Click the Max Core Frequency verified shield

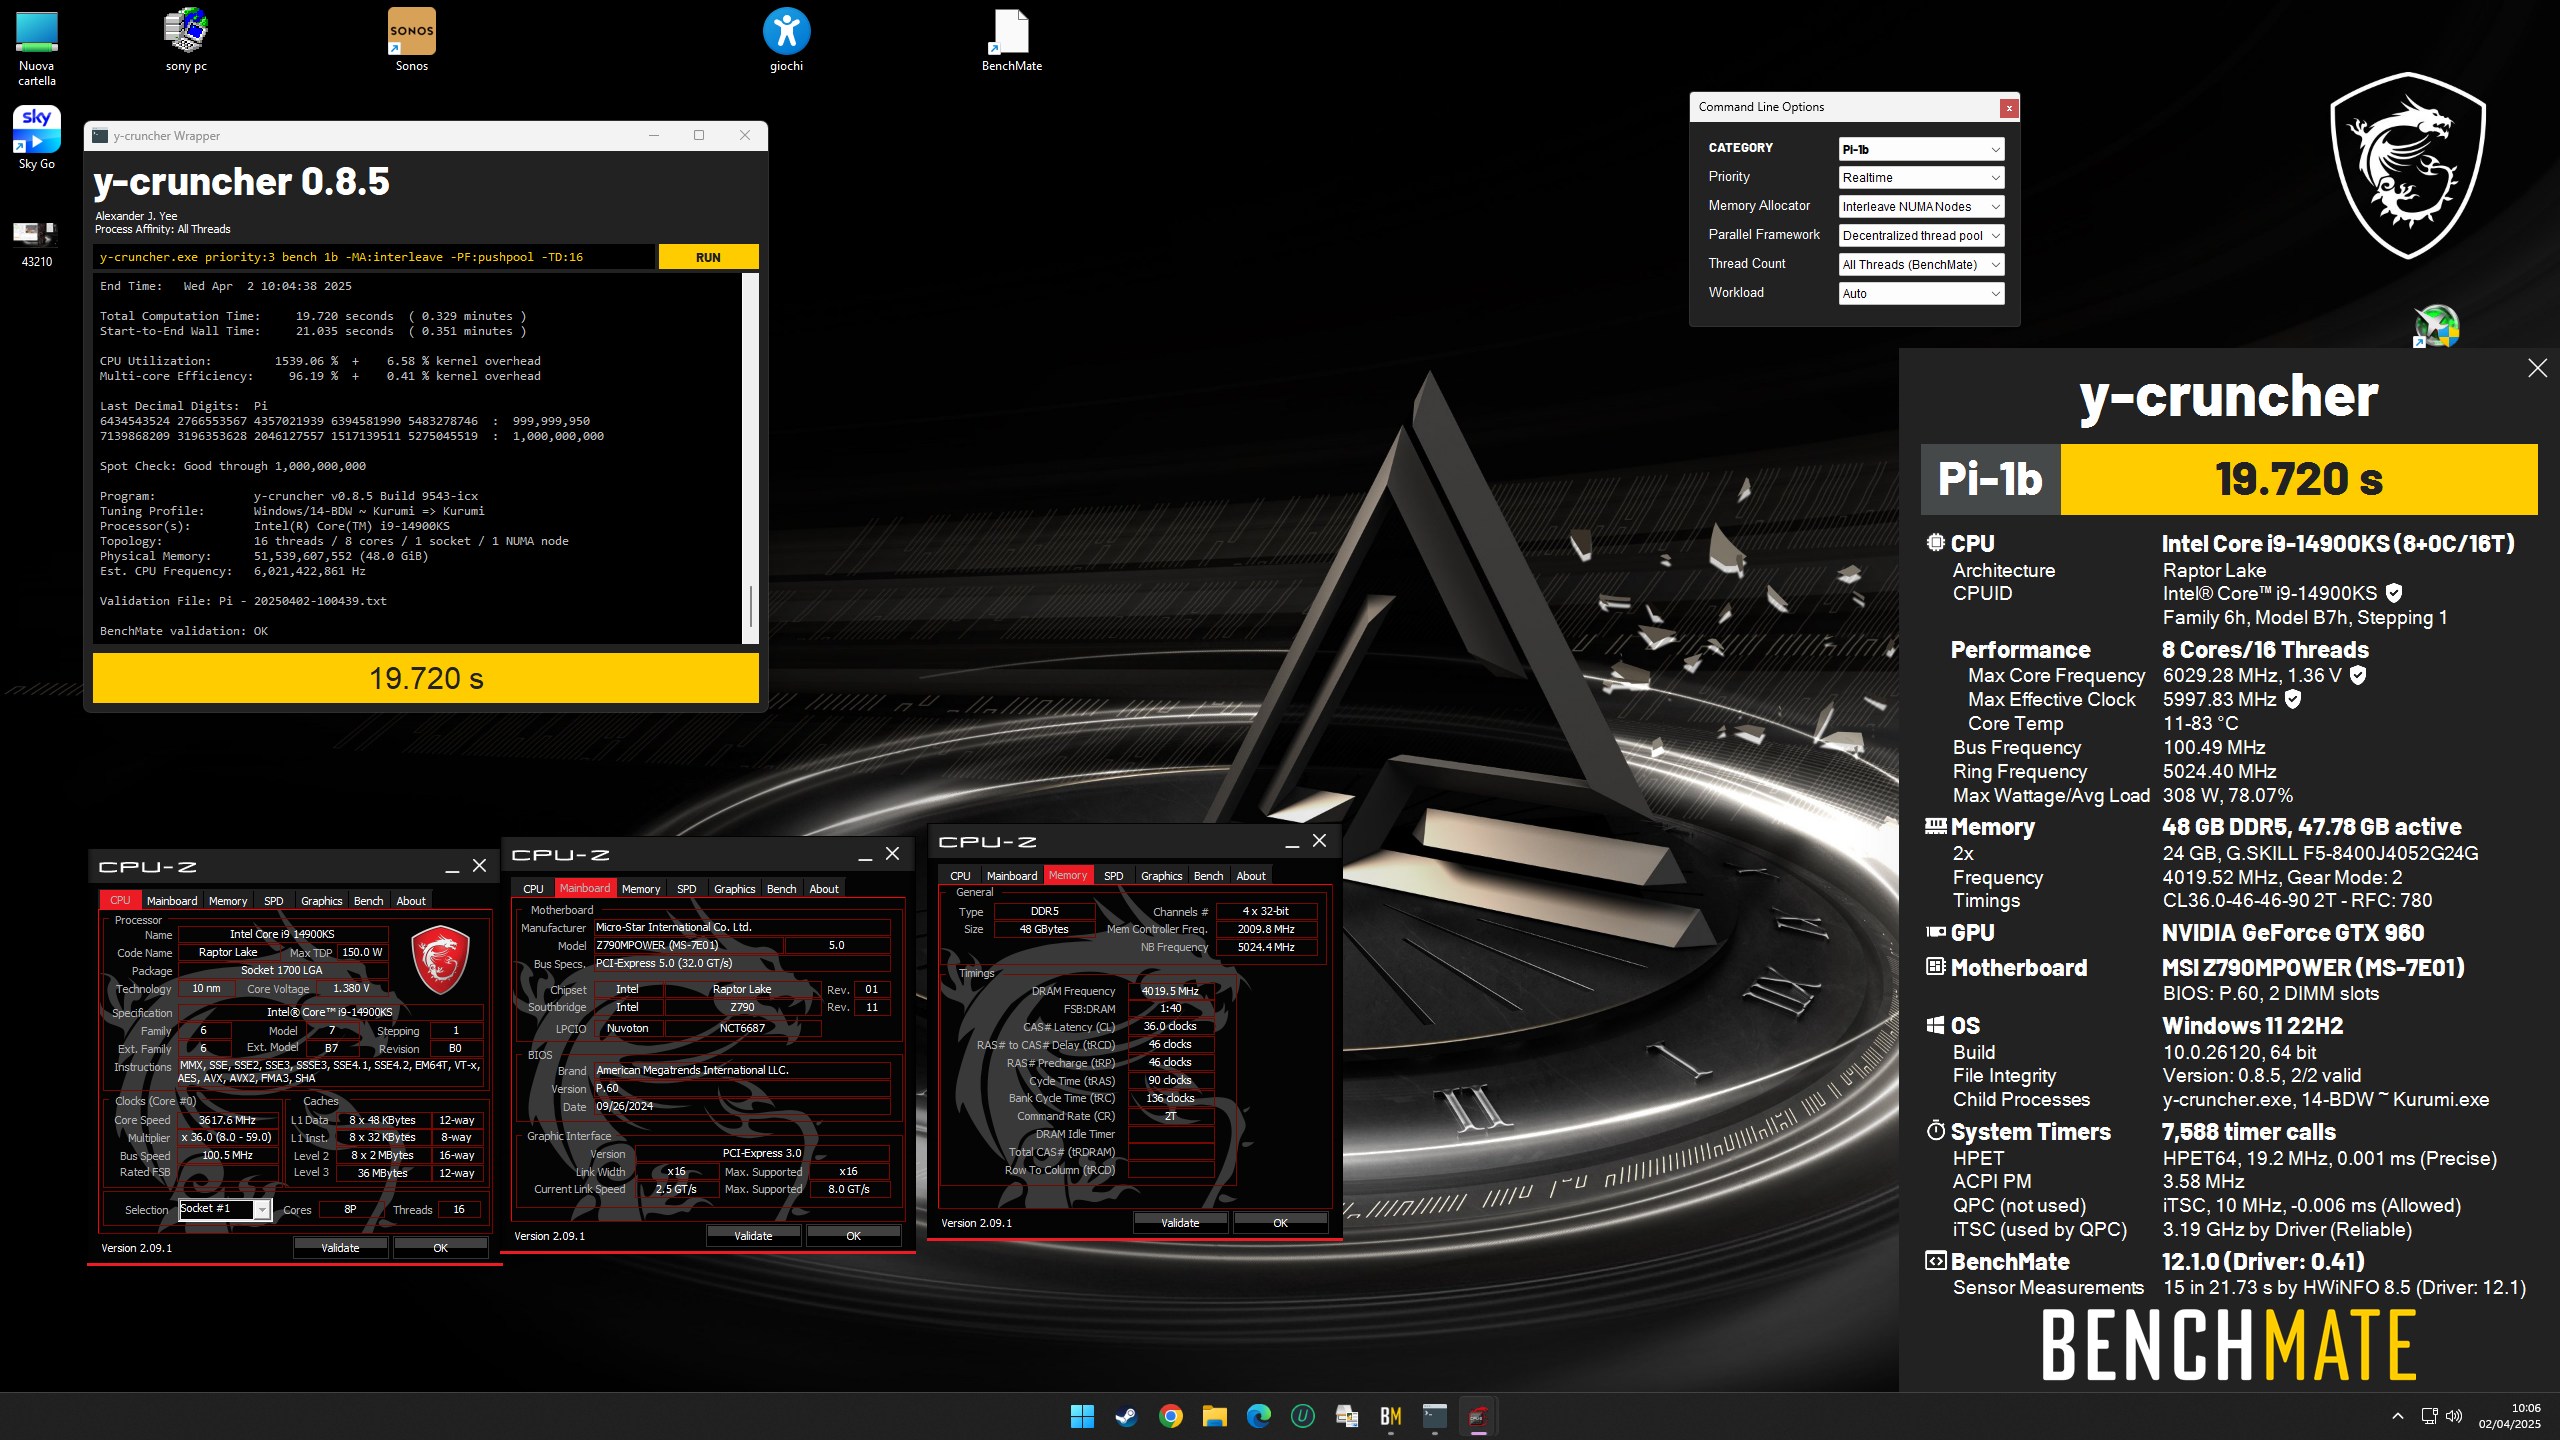coord(2358,676)
